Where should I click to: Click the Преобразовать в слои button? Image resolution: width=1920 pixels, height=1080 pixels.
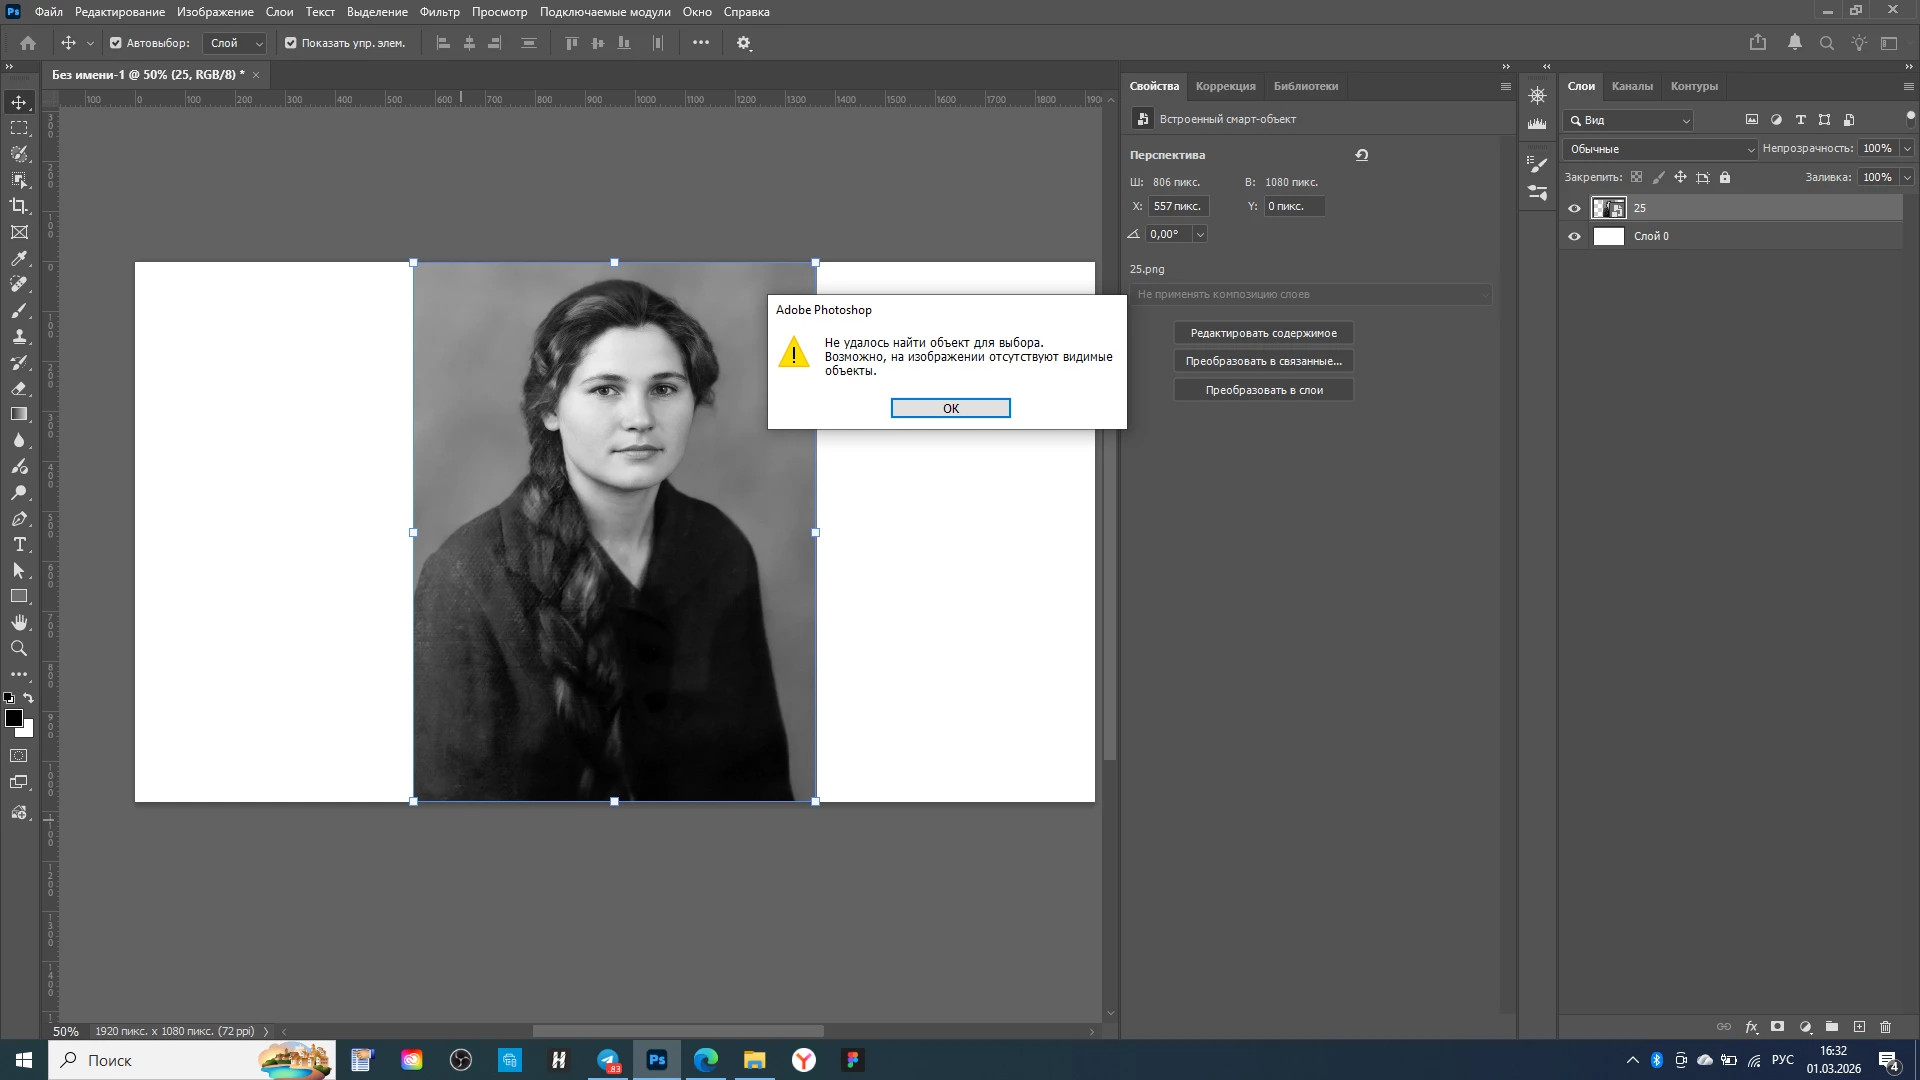1263,390
